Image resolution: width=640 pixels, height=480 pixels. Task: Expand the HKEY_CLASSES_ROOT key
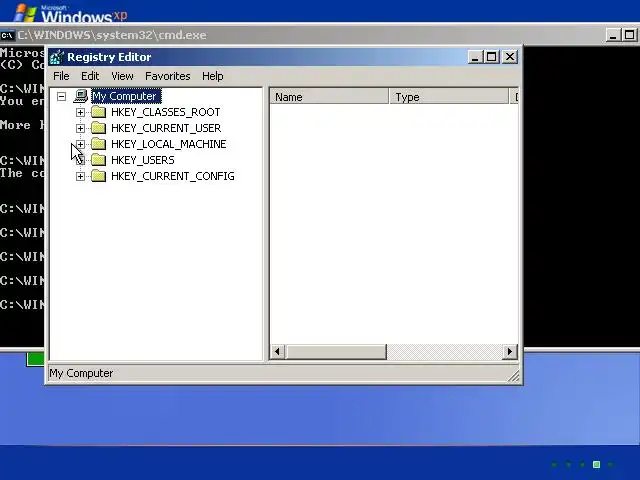pos(80,112)
